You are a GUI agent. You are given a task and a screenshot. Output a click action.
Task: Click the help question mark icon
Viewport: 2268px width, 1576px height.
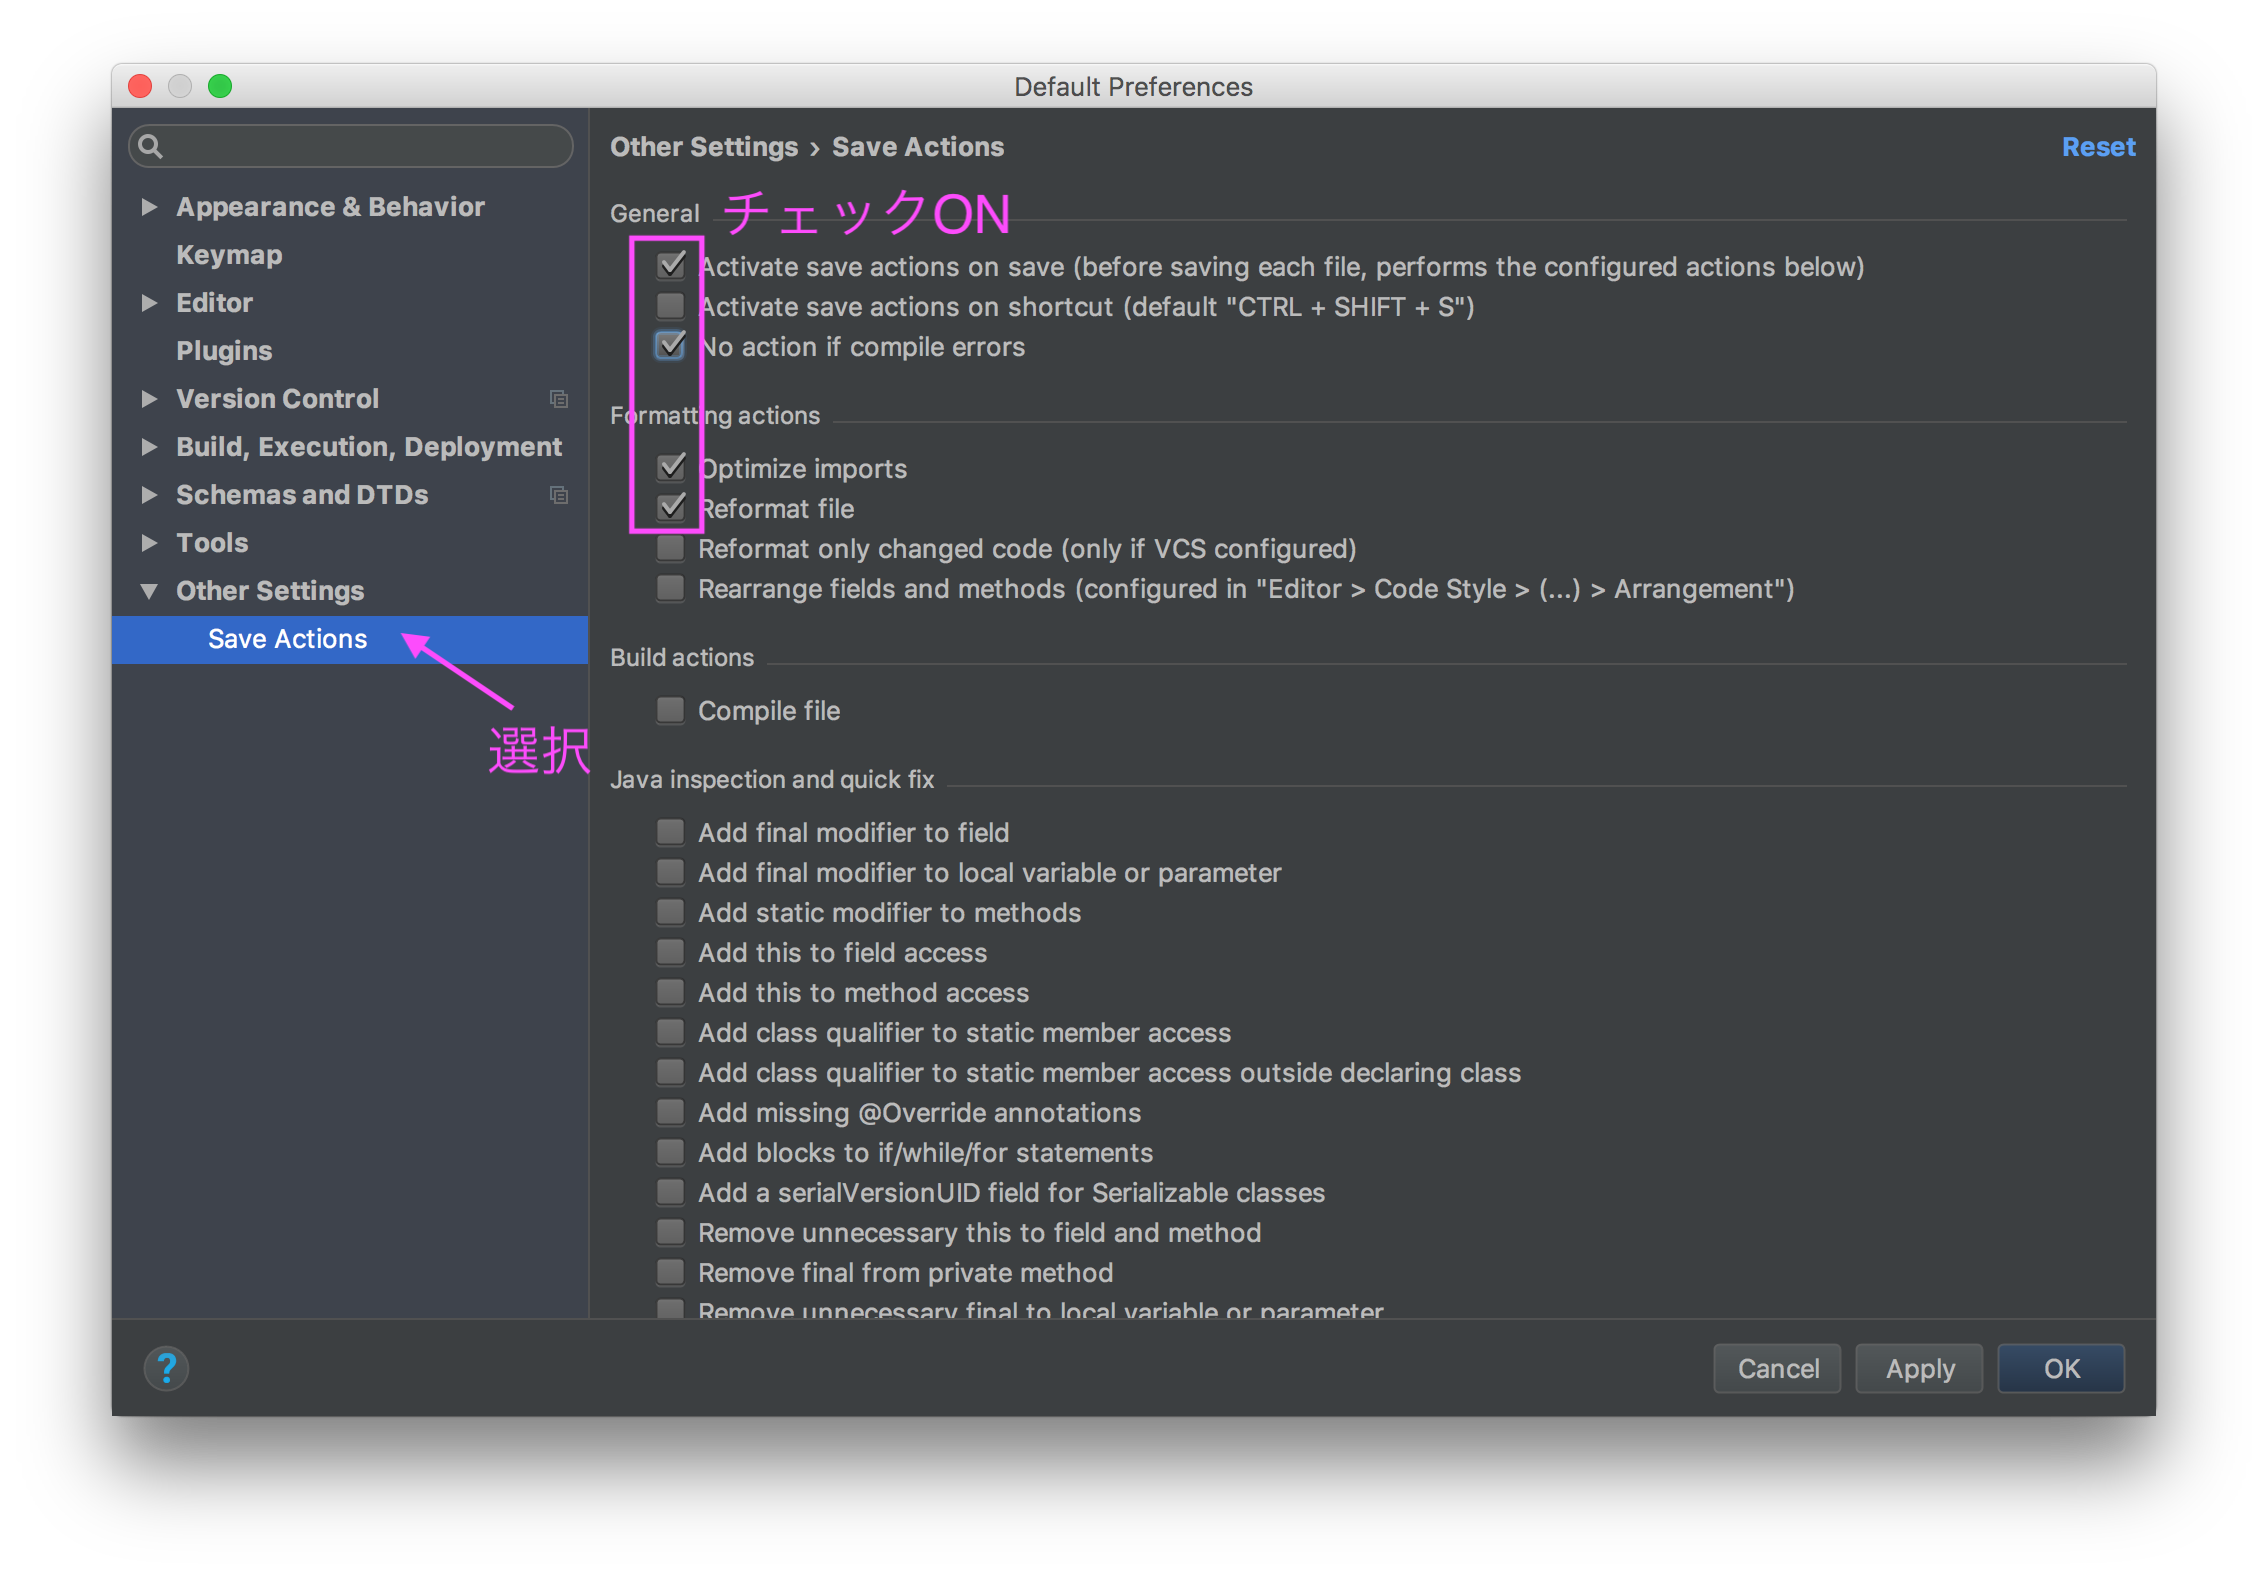tap(166, 1367)
